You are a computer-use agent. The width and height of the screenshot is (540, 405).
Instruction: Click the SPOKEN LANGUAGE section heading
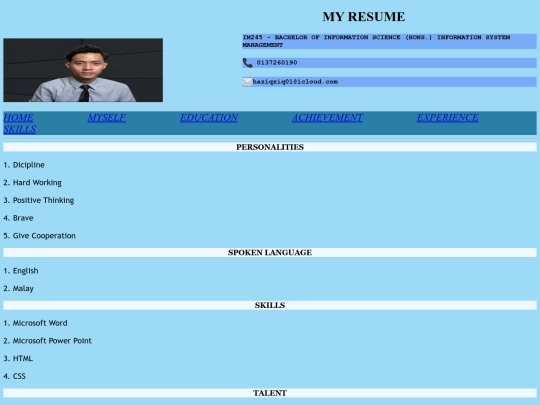click(x=270, y=252)
